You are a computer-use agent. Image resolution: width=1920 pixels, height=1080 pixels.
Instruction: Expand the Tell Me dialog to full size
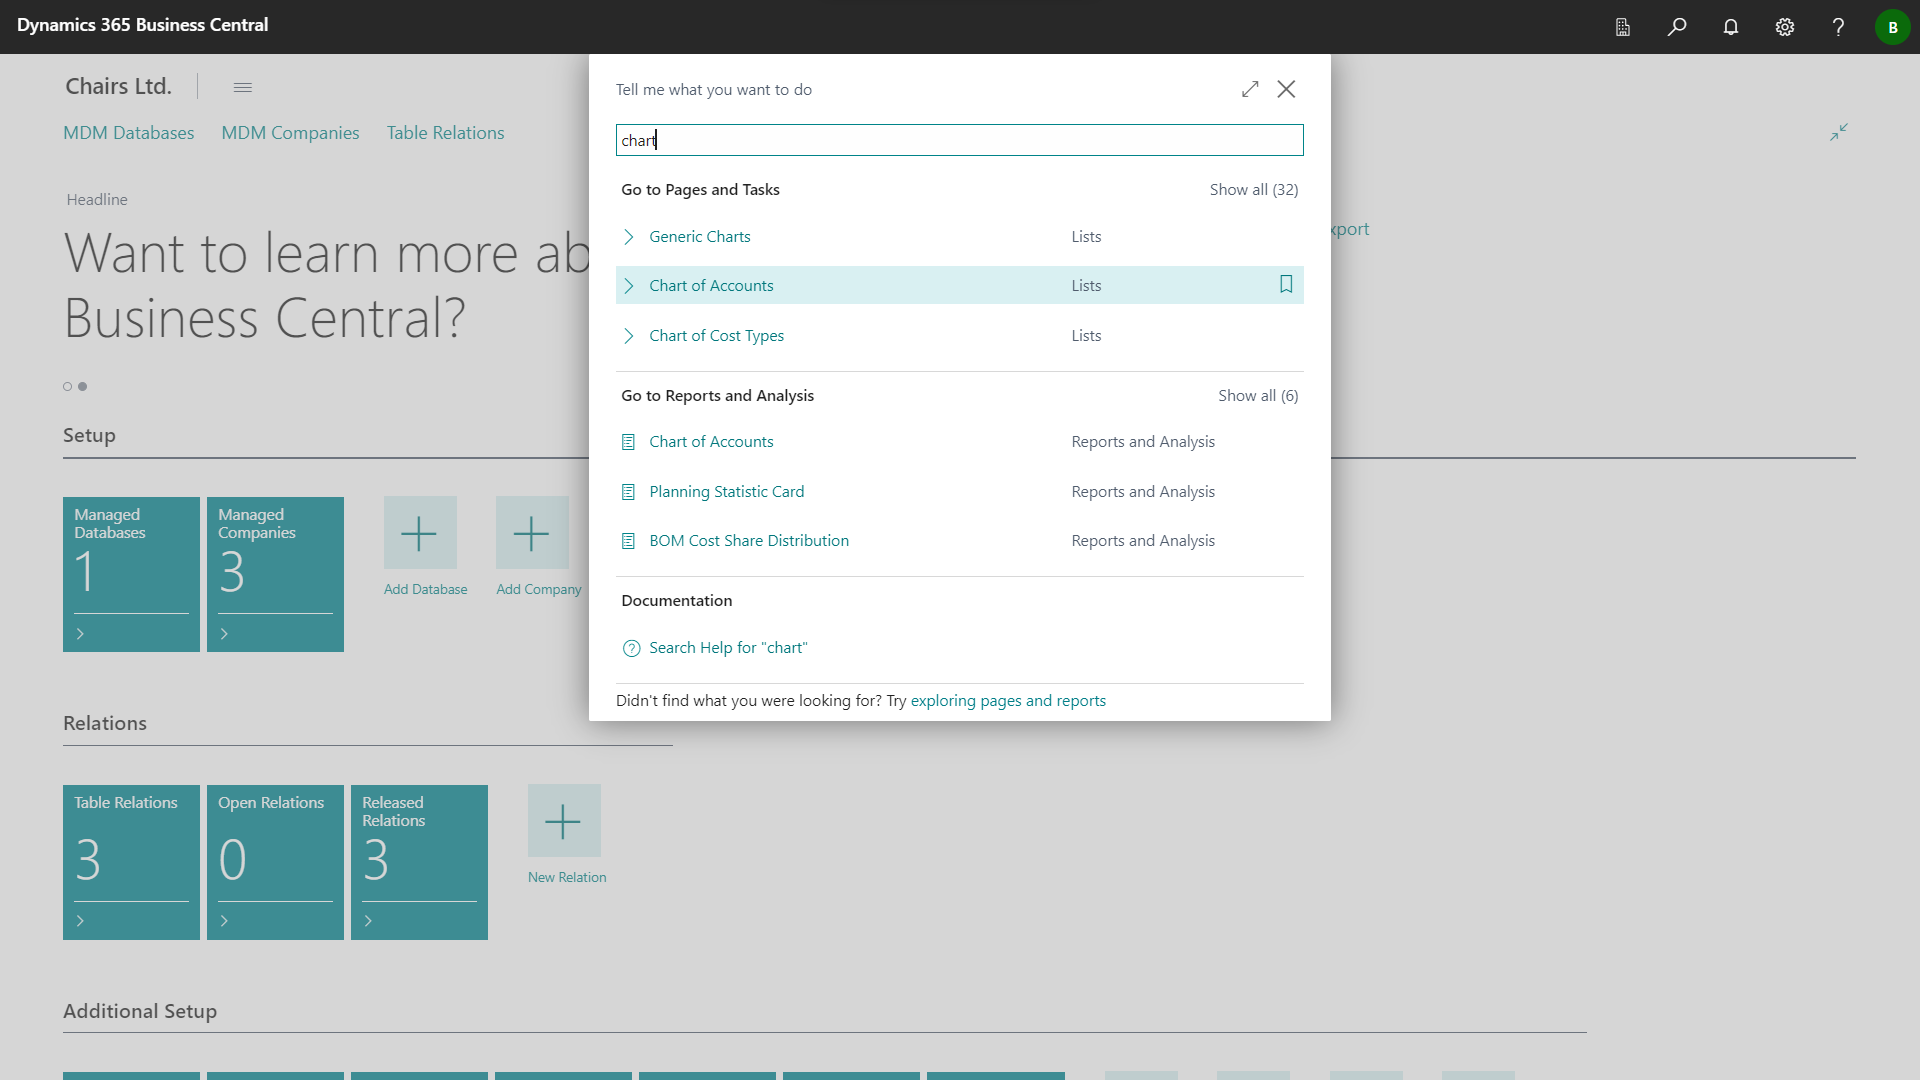[x=1250, y=89]
